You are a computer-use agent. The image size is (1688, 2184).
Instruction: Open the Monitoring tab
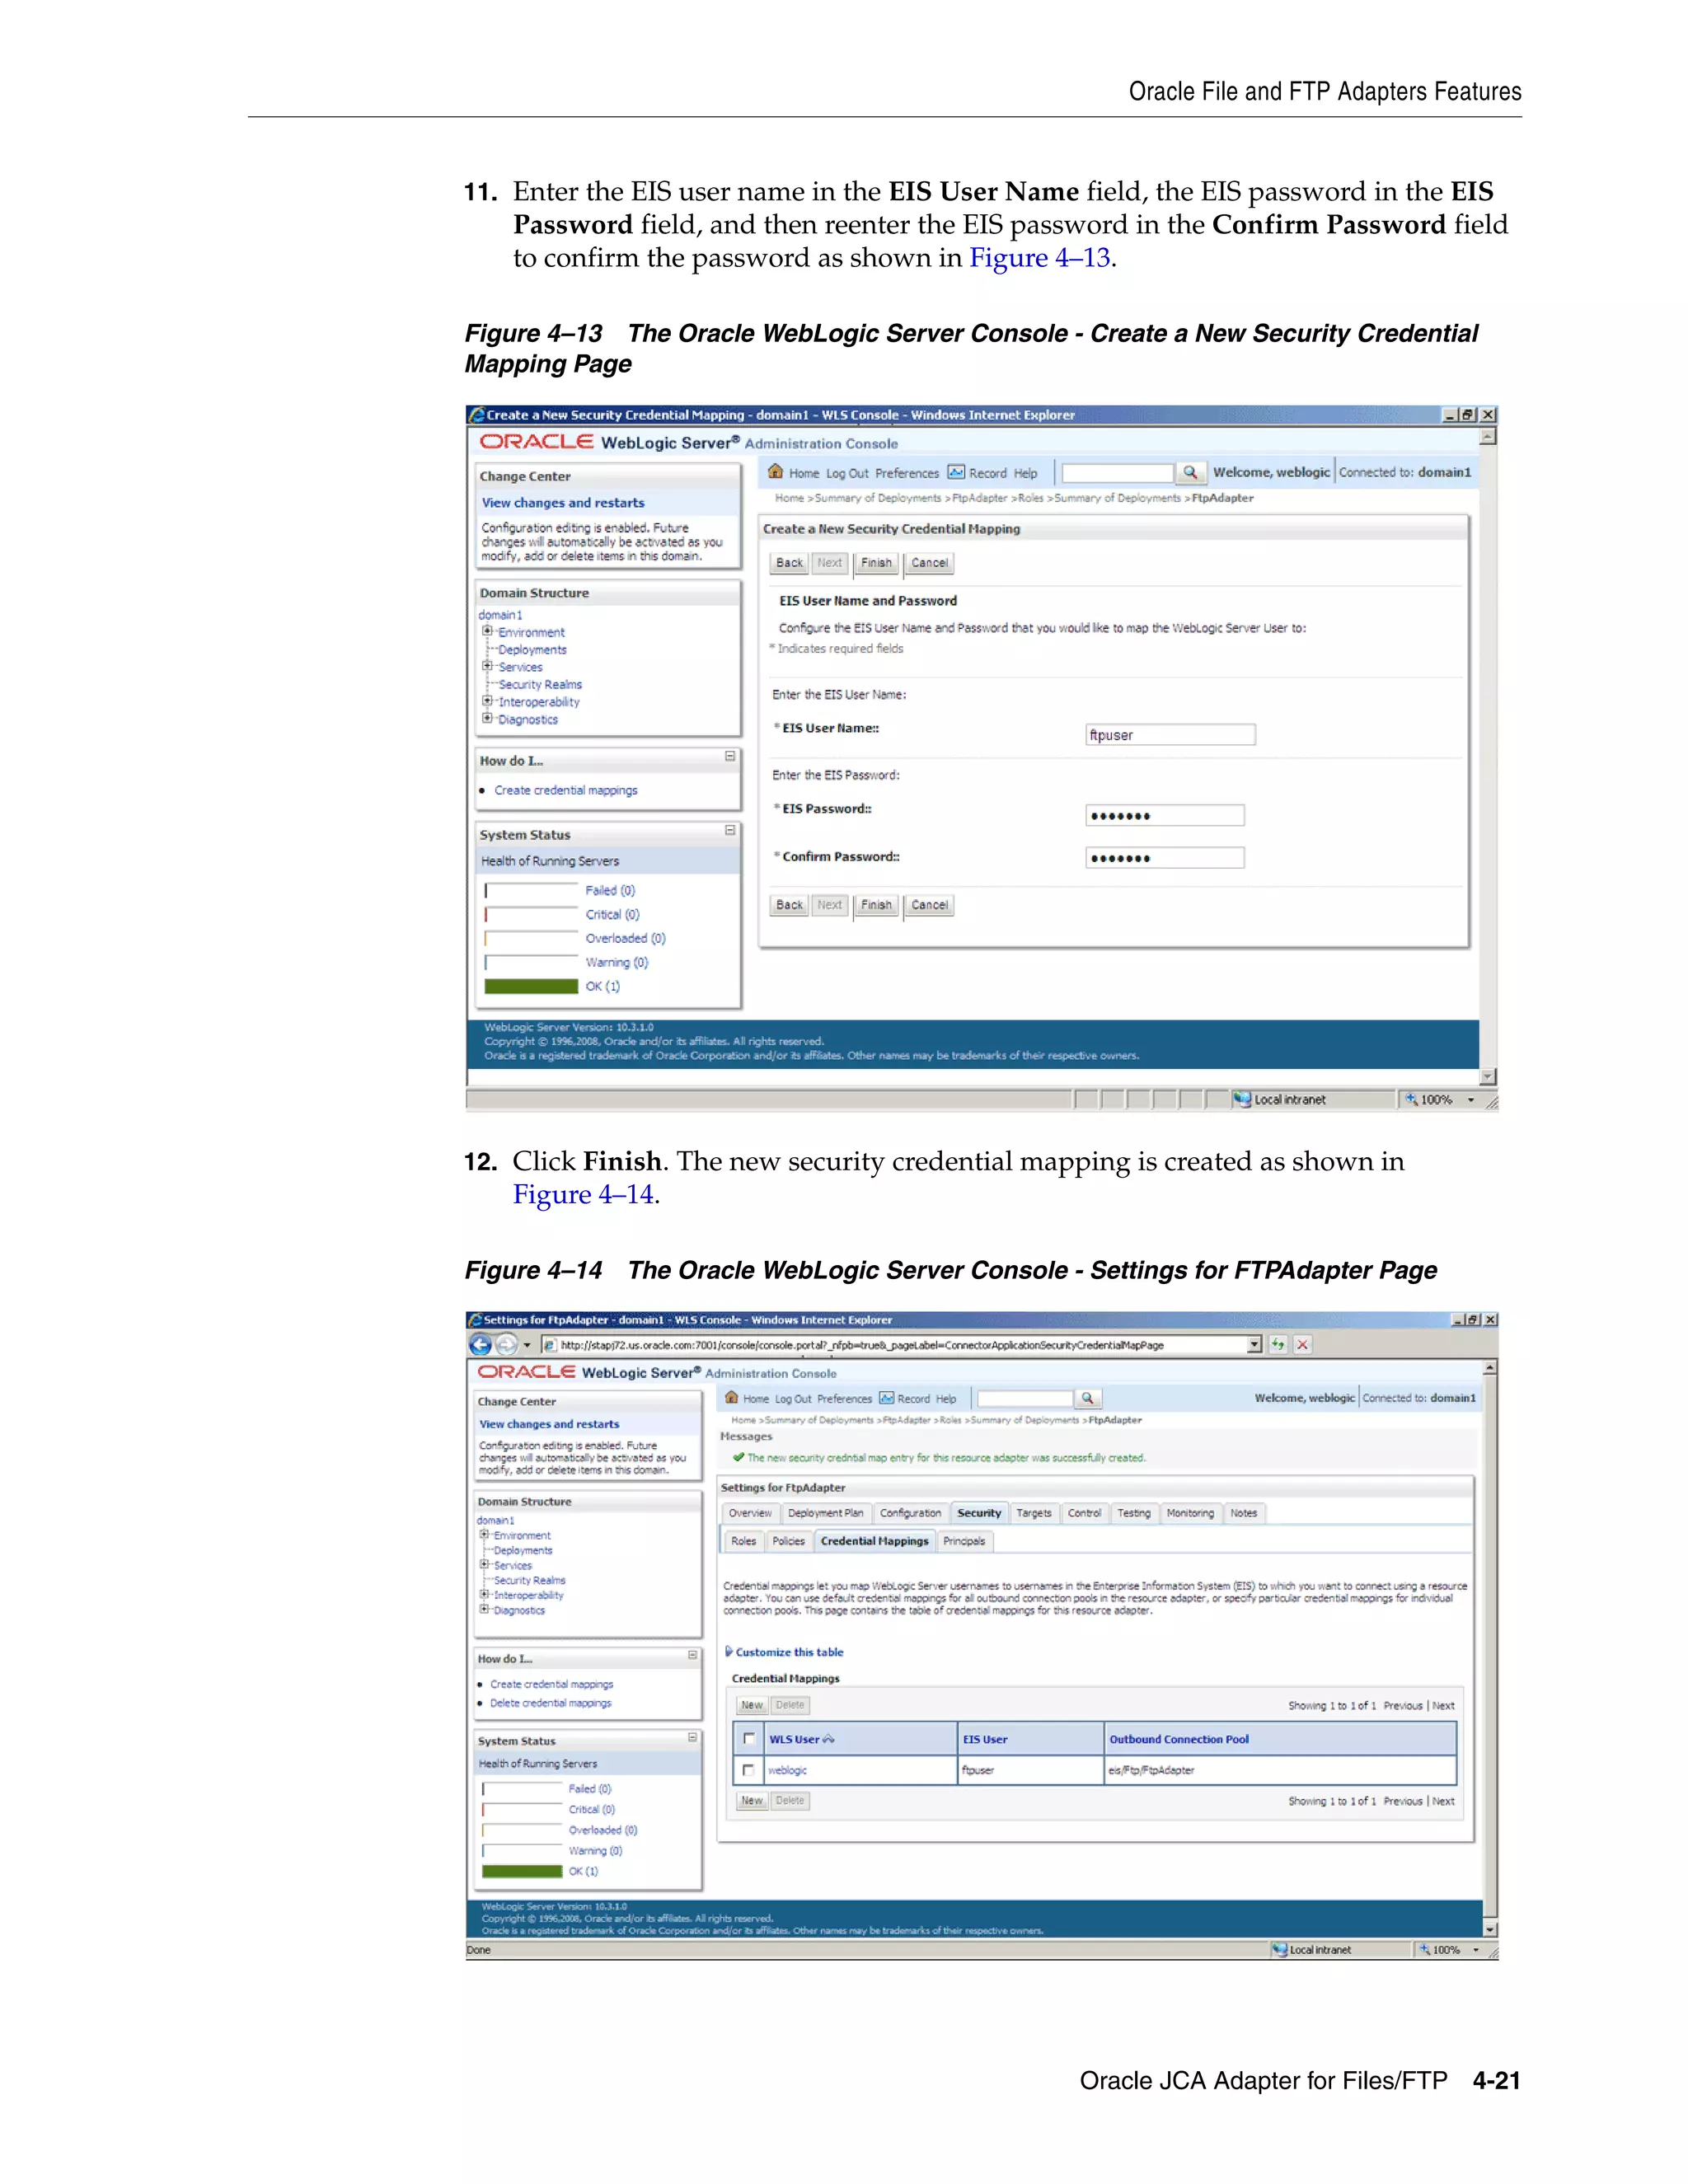(x=1190, y=1513)
